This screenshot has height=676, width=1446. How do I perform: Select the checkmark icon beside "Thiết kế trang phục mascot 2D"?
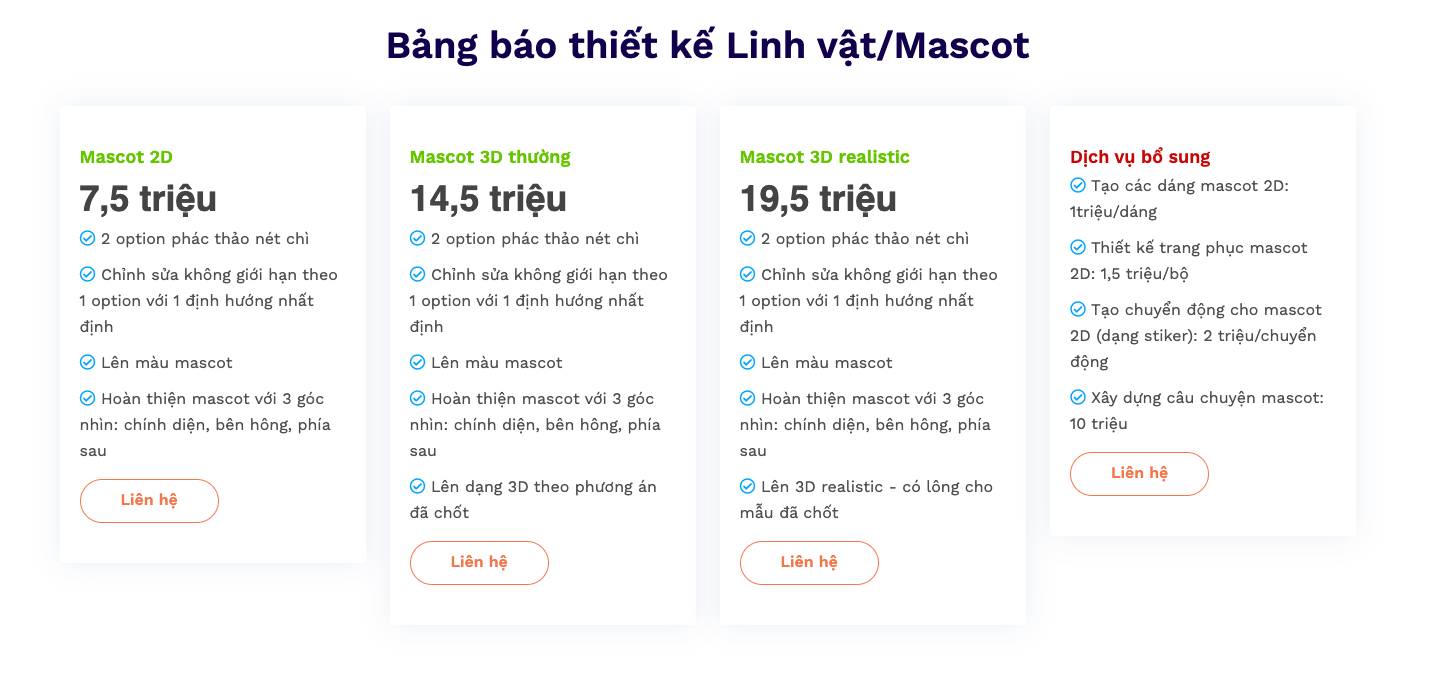click(x=1077, y=247)
